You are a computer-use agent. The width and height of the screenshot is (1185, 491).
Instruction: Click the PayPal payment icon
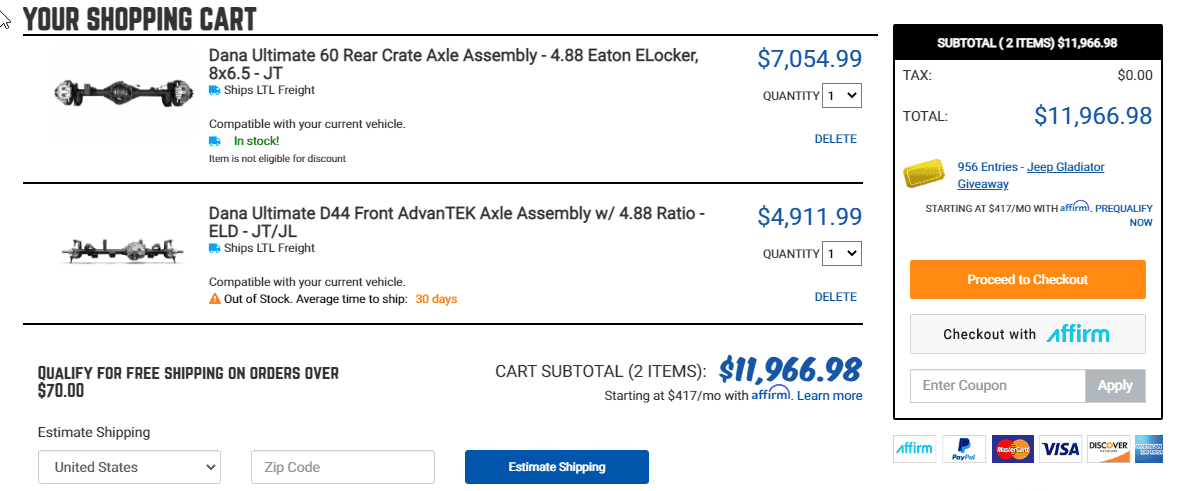pos(964,449)
